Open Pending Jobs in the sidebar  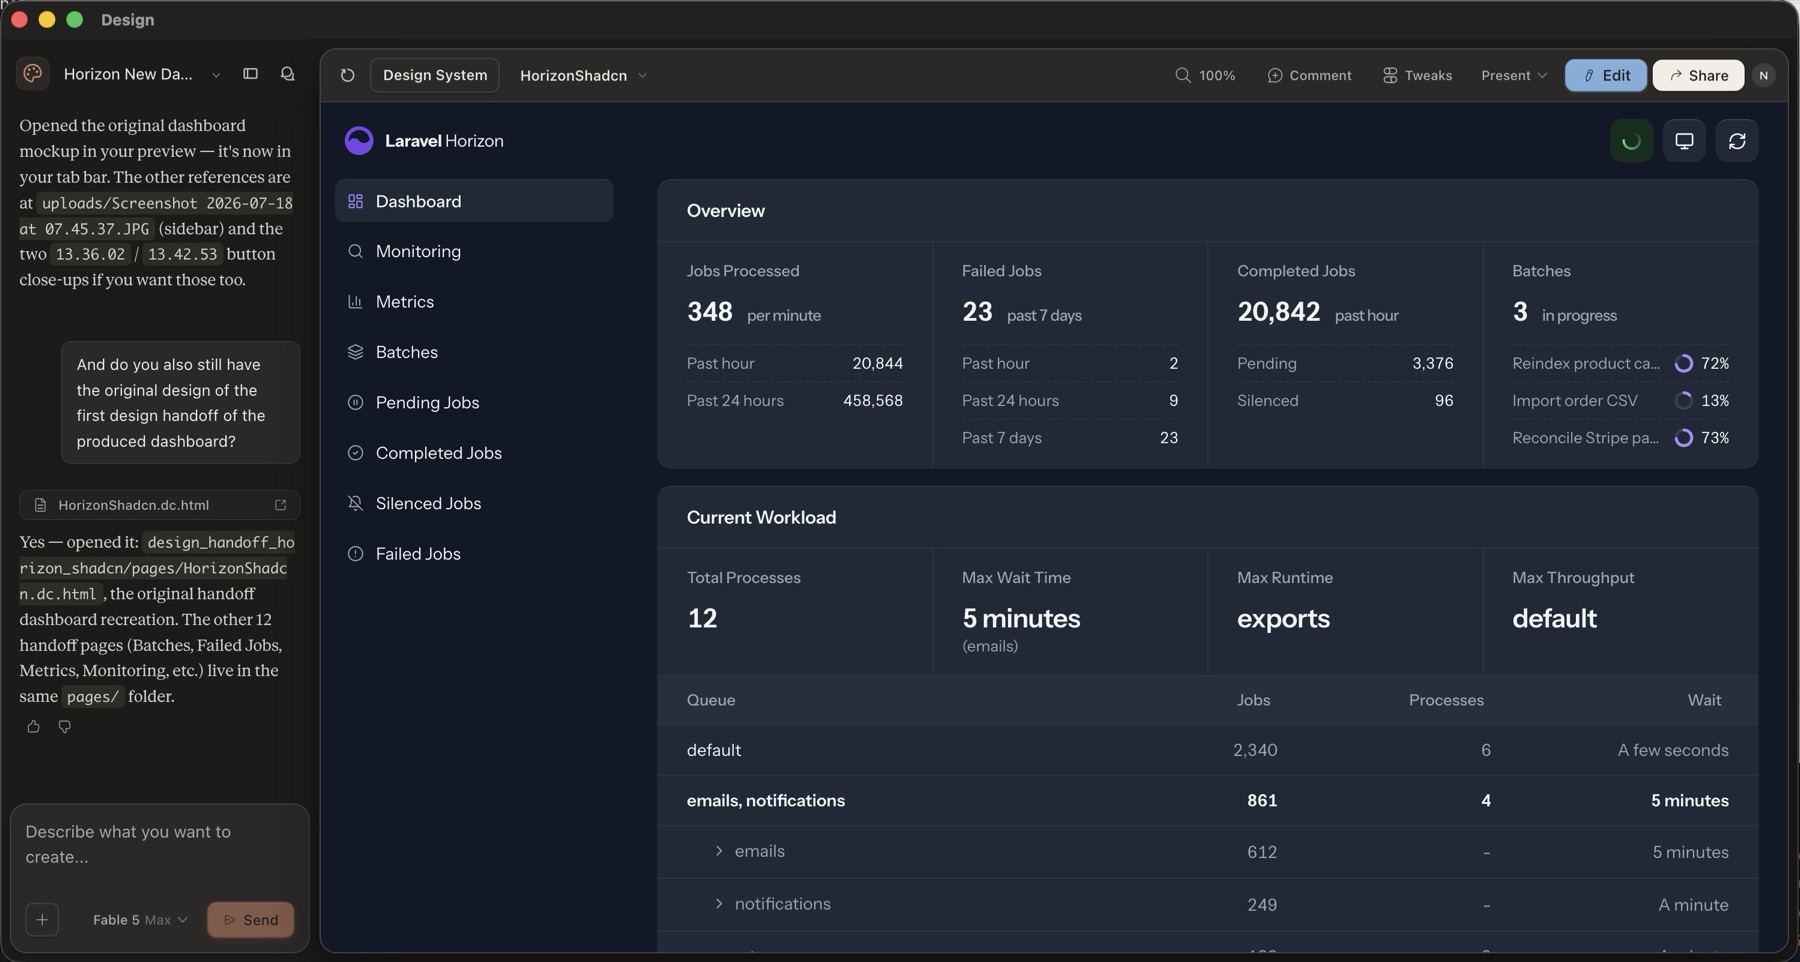tap(474, 402)
